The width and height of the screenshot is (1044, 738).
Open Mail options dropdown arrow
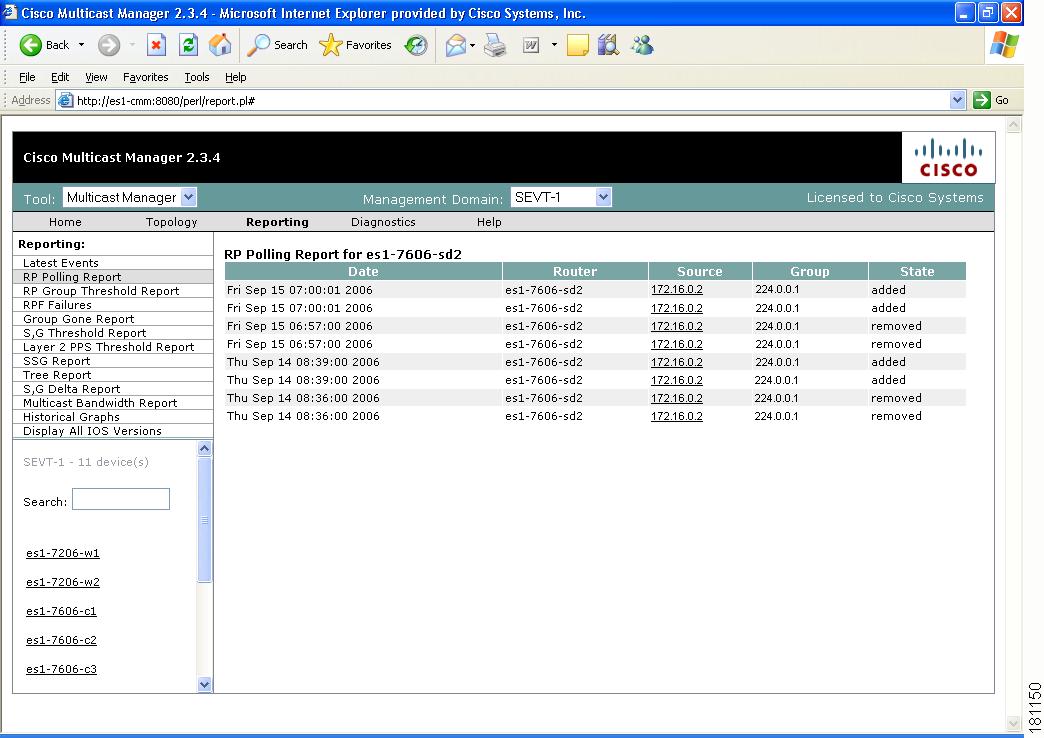pos(472,45)
